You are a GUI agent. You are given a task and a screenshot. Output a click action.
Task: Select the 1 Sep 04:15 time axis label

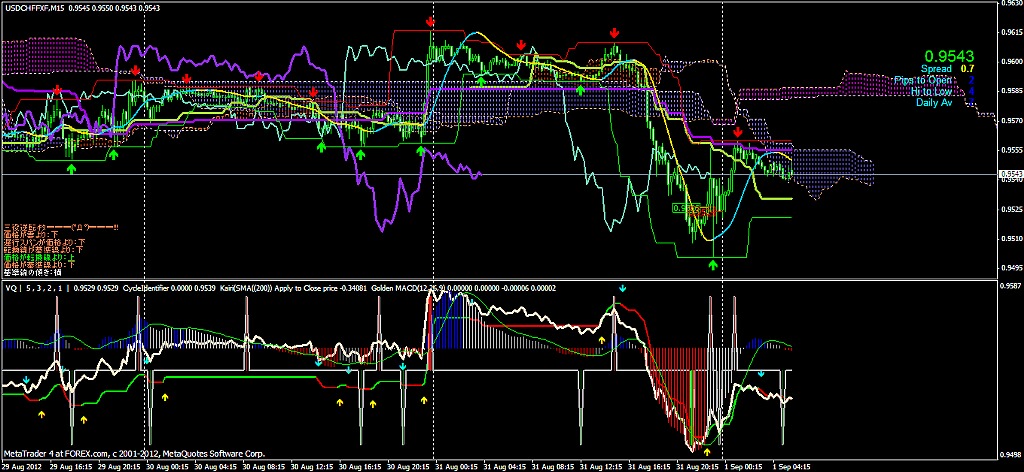pos(790,467)
